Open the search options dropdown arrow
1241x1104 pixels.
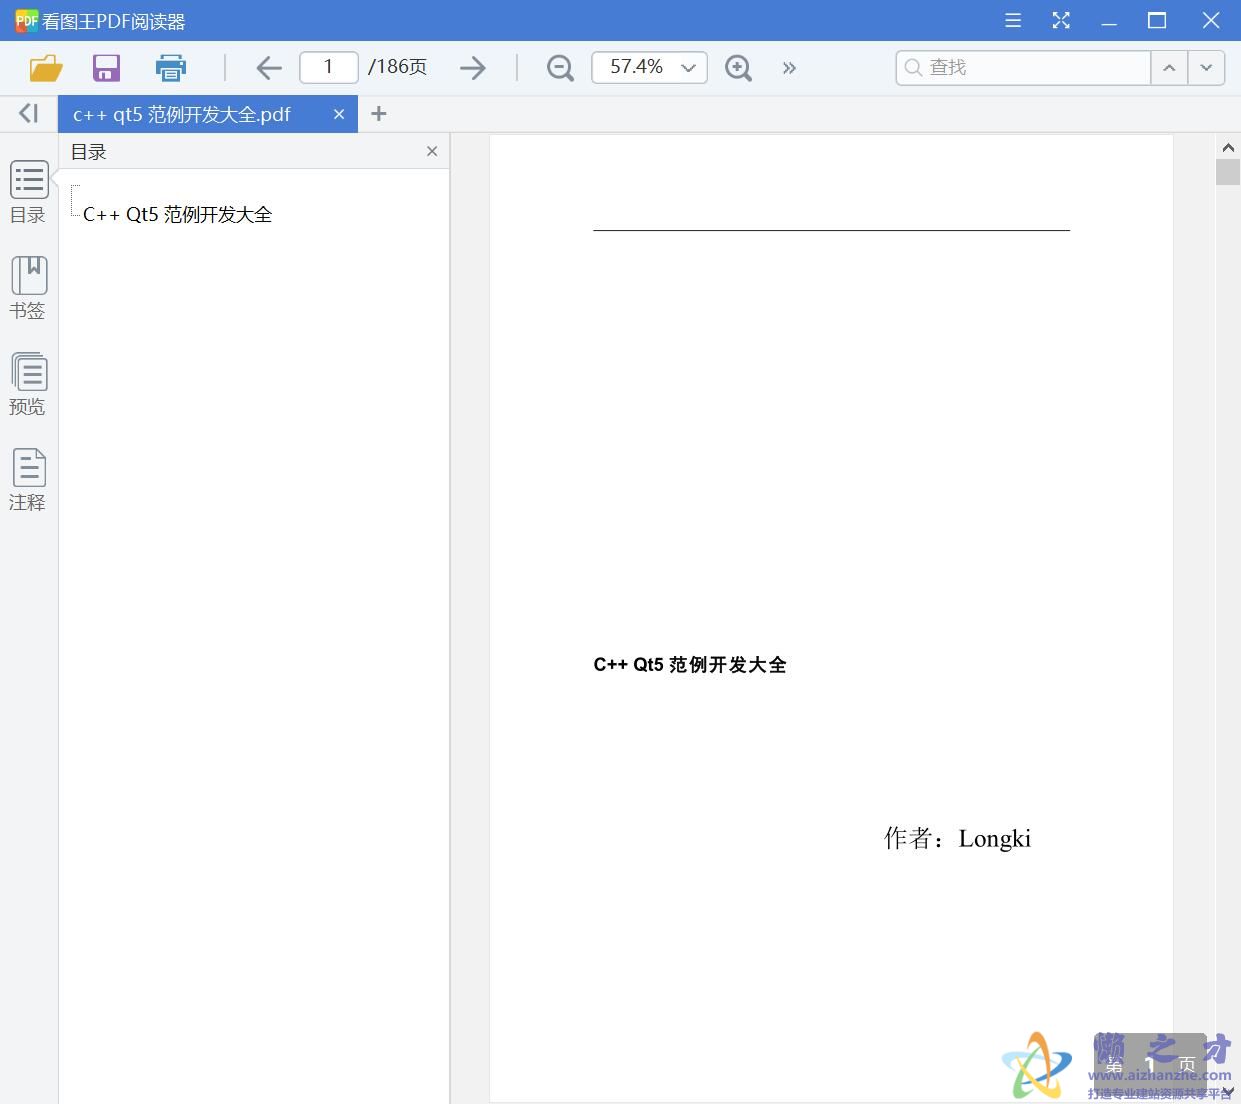click(1207, 67)
